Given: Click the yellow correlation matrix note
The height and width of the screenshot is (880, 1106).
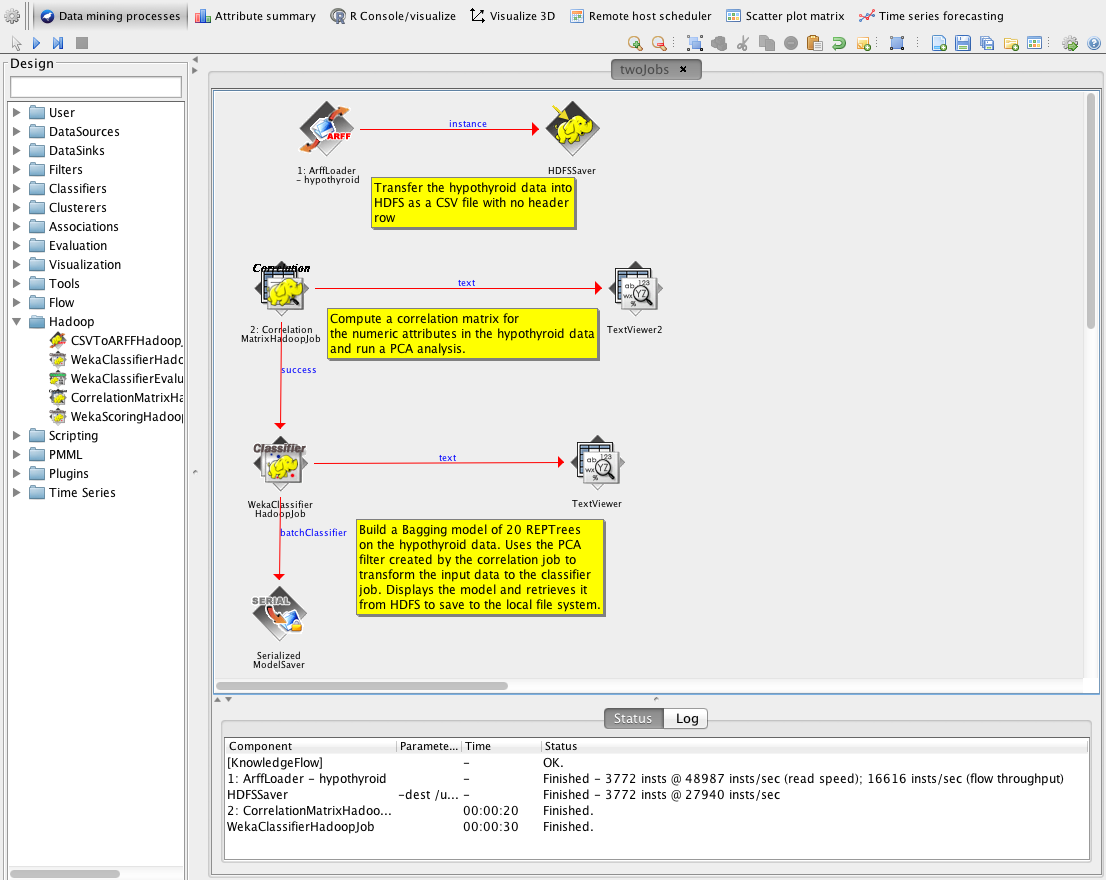Looking at the screenshot, I should click(463, 334).
